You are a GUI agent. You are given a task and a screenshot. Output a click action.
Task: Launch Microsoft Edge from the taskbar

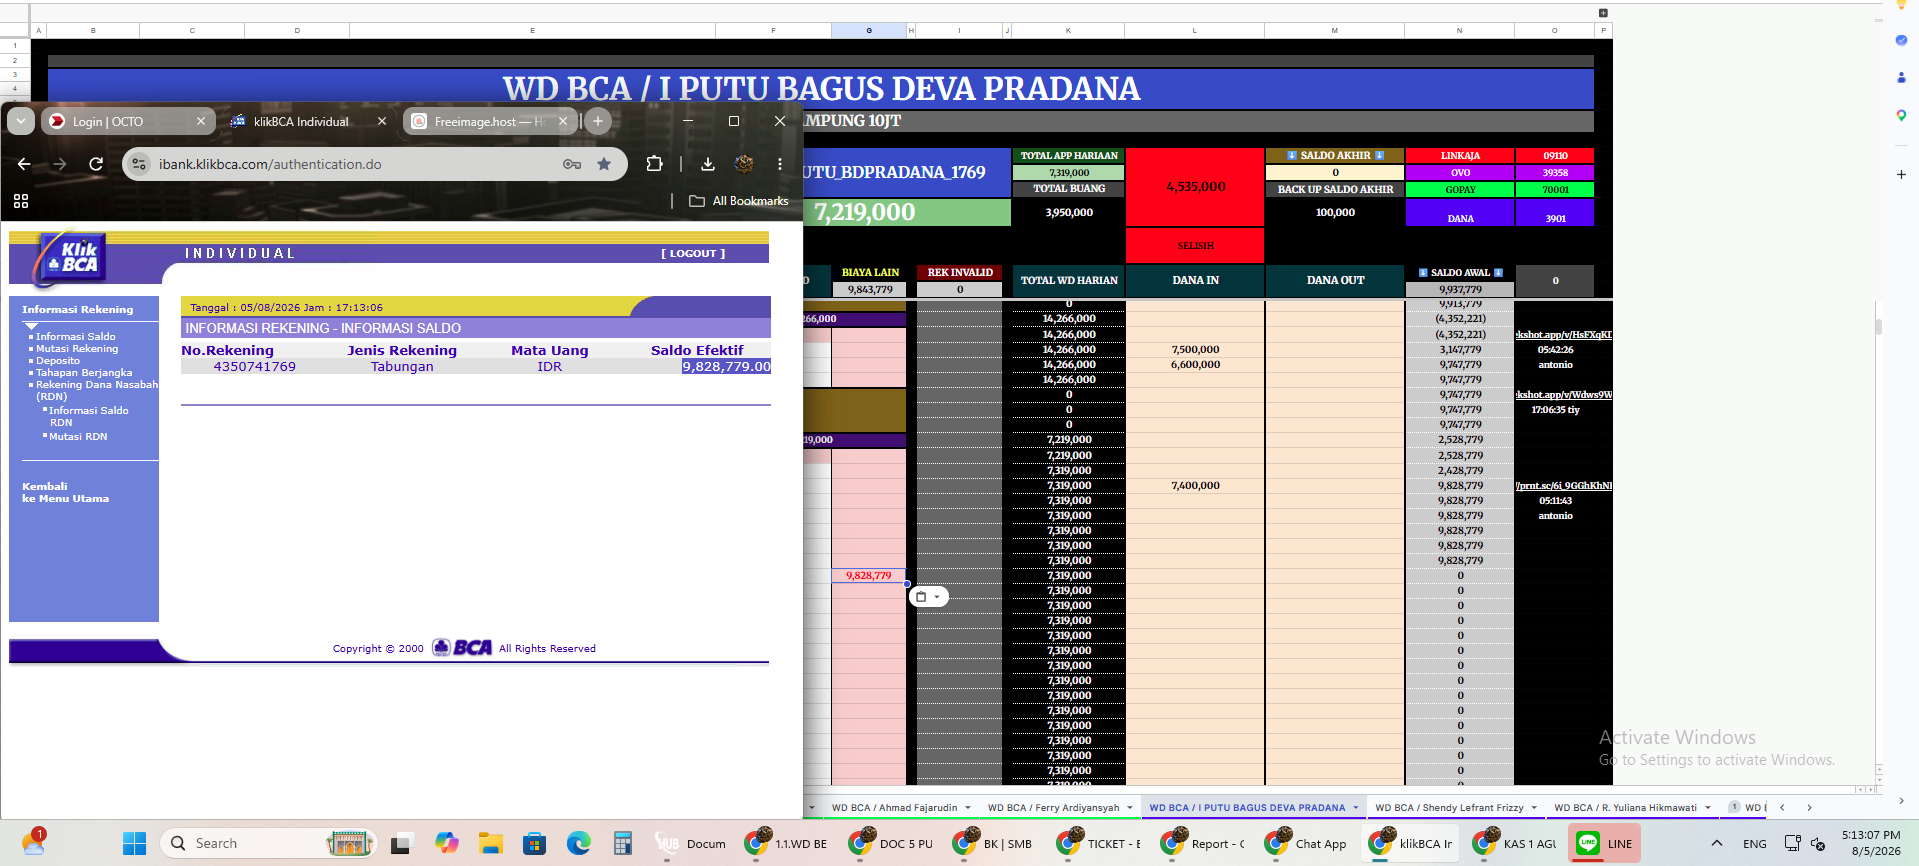579,844
